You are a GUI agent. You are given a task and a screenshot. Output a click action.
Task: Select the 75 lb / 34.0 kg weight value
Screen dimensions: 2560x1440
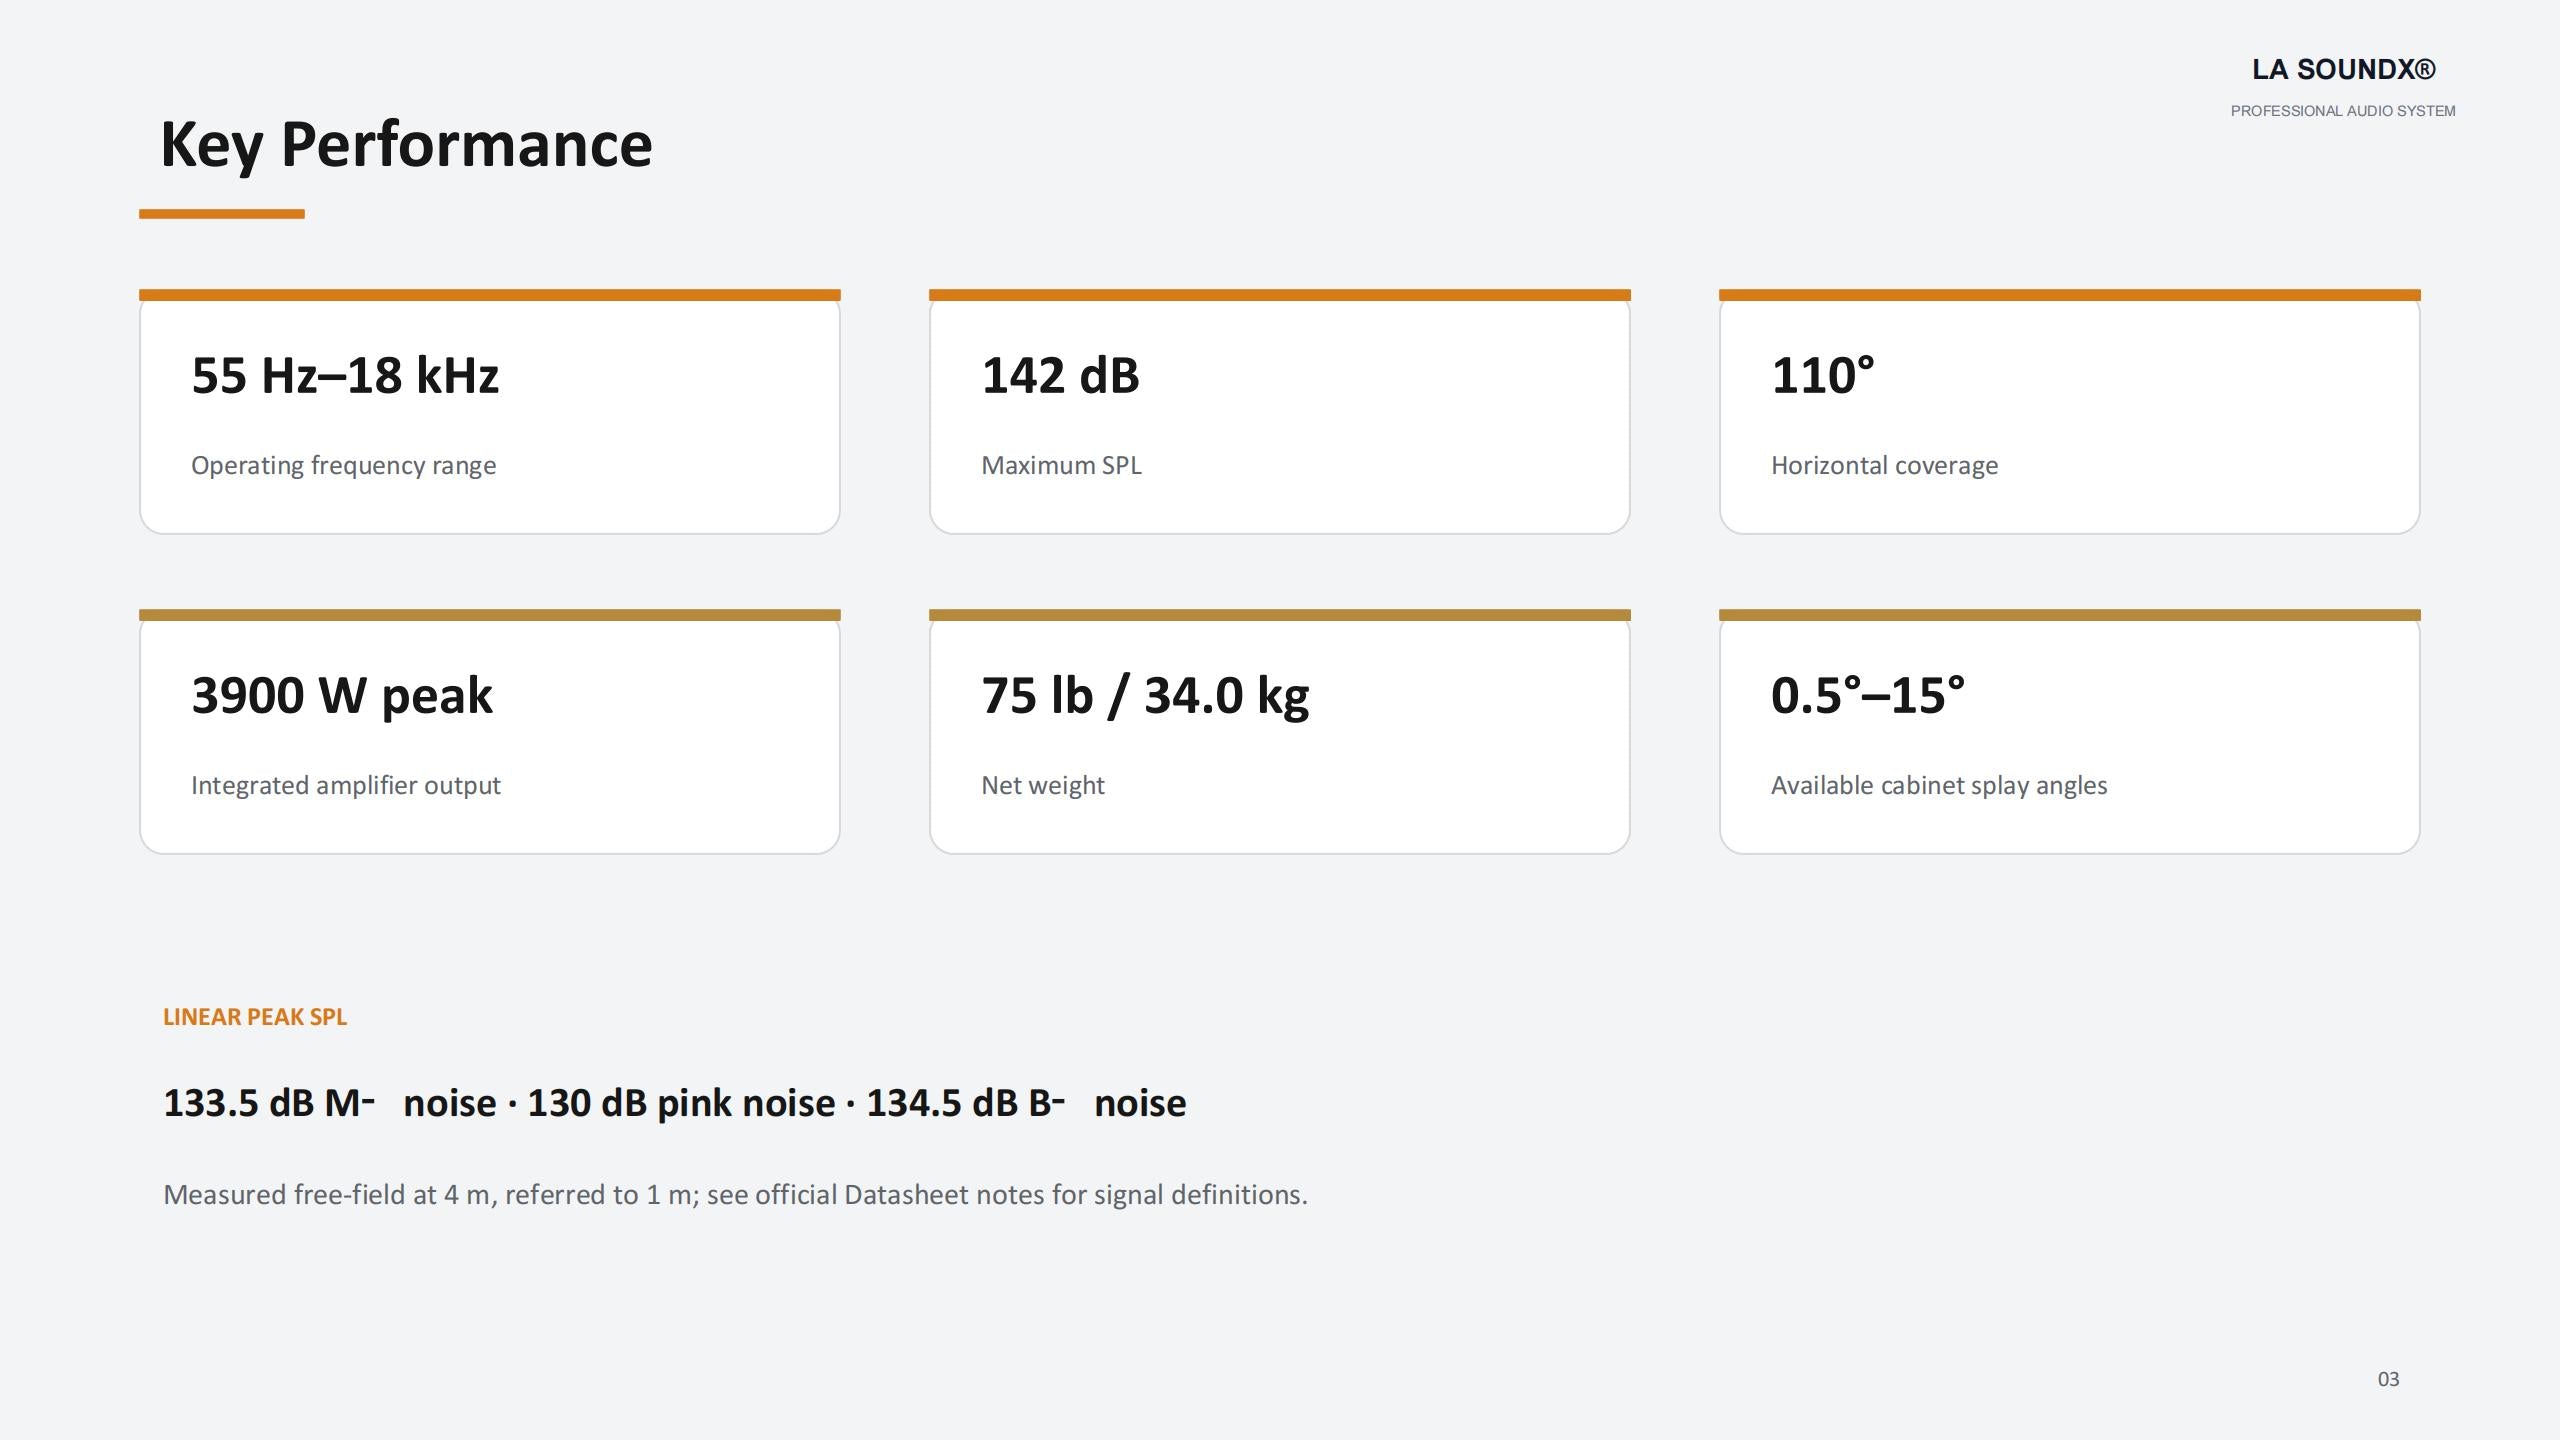1145,696
